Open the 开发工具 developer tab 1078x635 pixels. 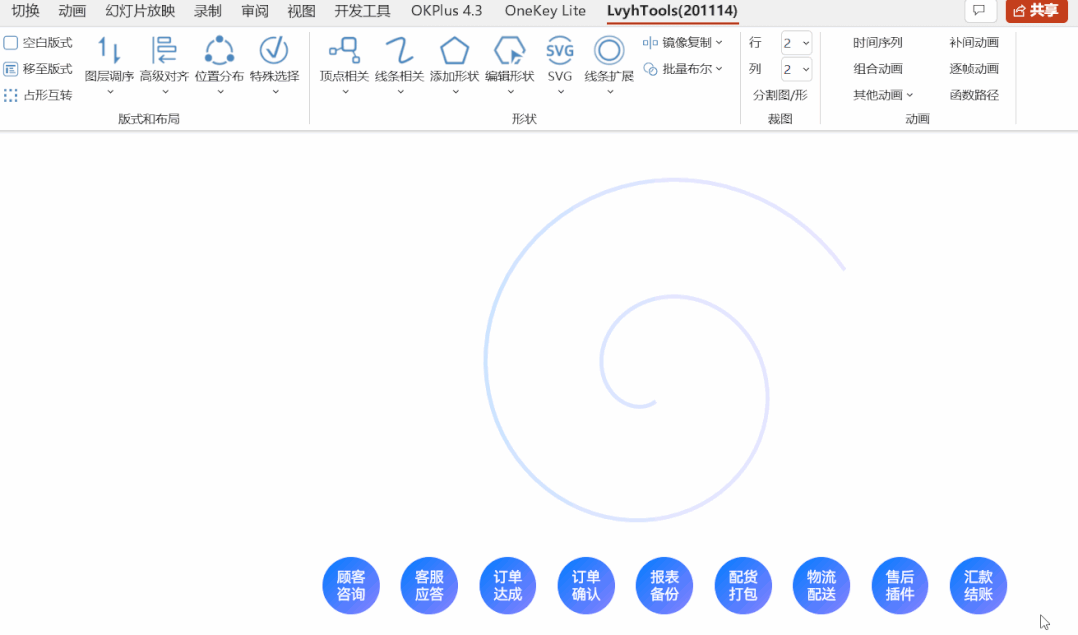pyautogui.click(x=362, y=11)
